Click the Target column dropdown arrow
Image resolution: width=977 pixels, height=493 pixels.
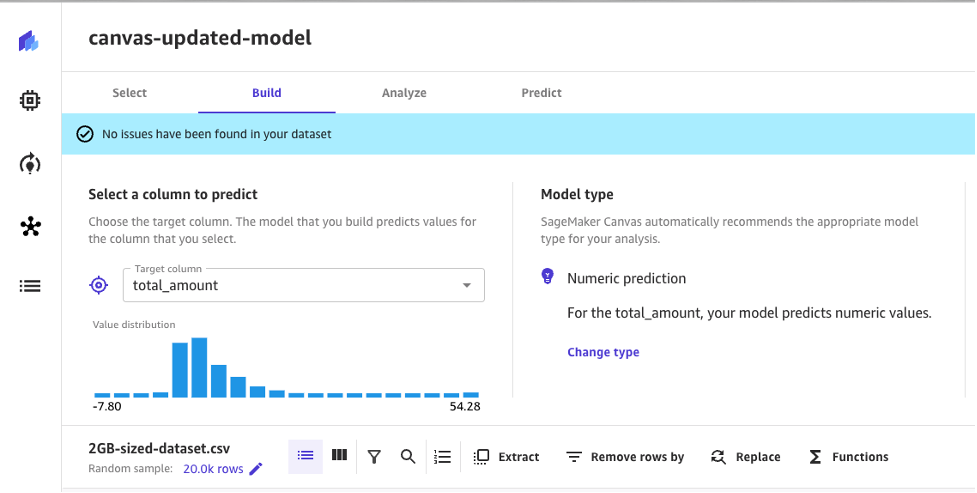[466, 286]
